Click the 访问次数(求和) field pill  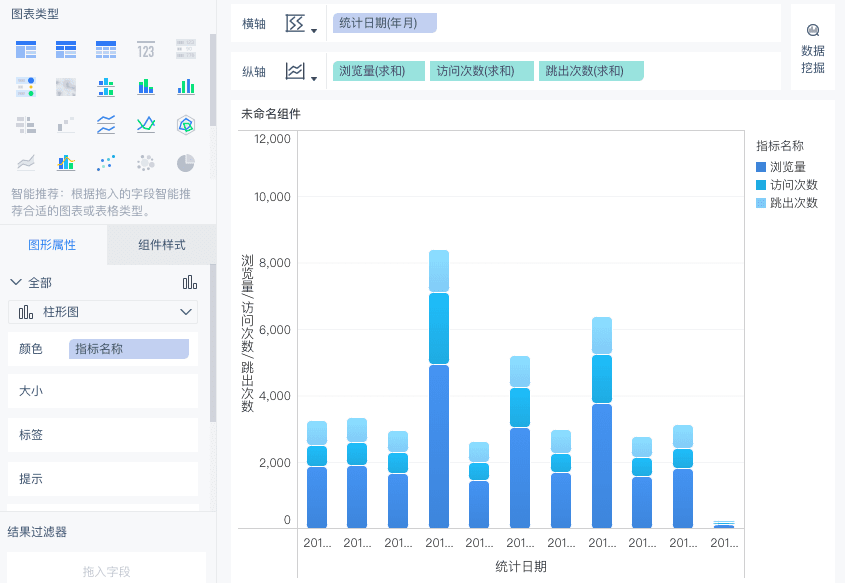click(x=481, y=71)
